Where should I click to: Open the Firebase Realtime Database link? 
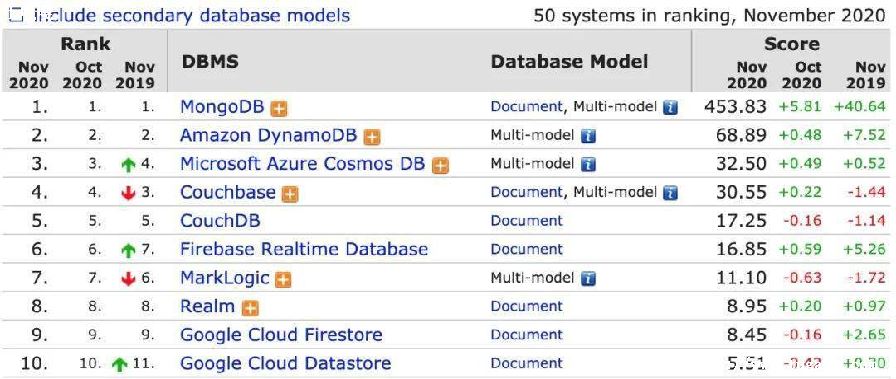304,249
